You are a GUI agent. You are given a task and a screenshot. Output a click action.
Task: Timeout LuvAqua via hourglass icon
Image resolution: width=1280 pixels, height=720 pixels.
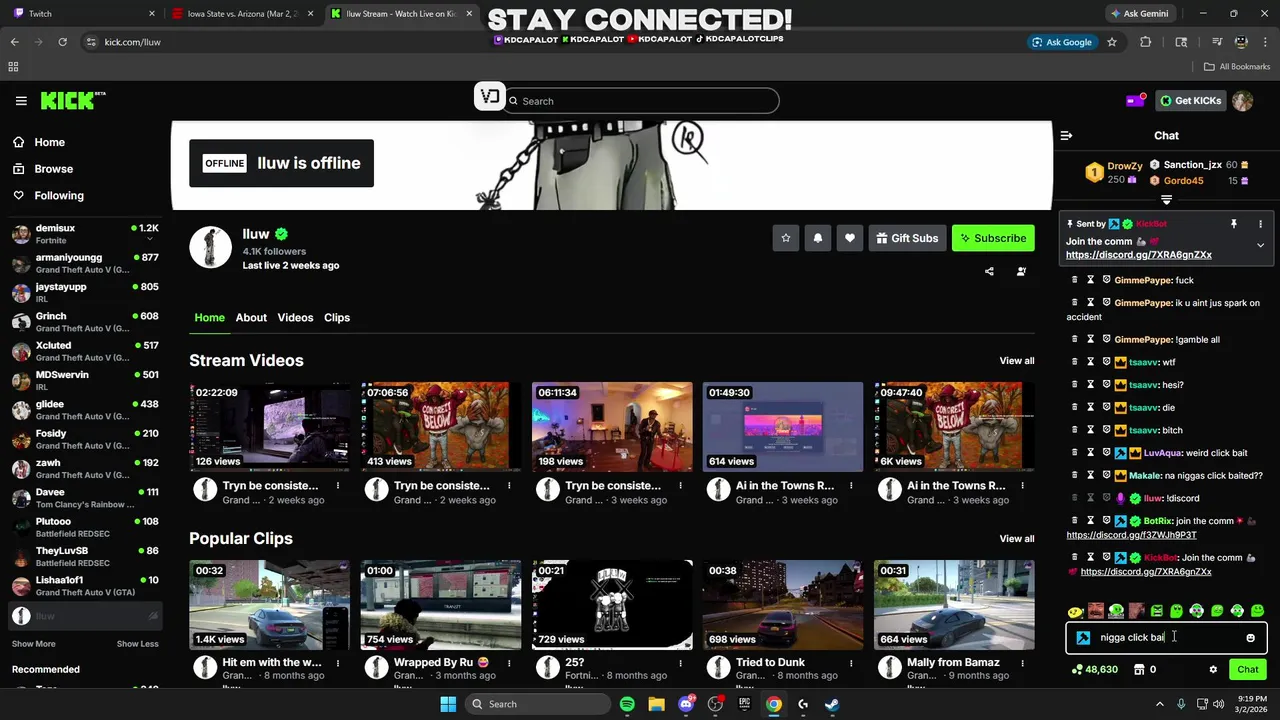[1091, 453]
